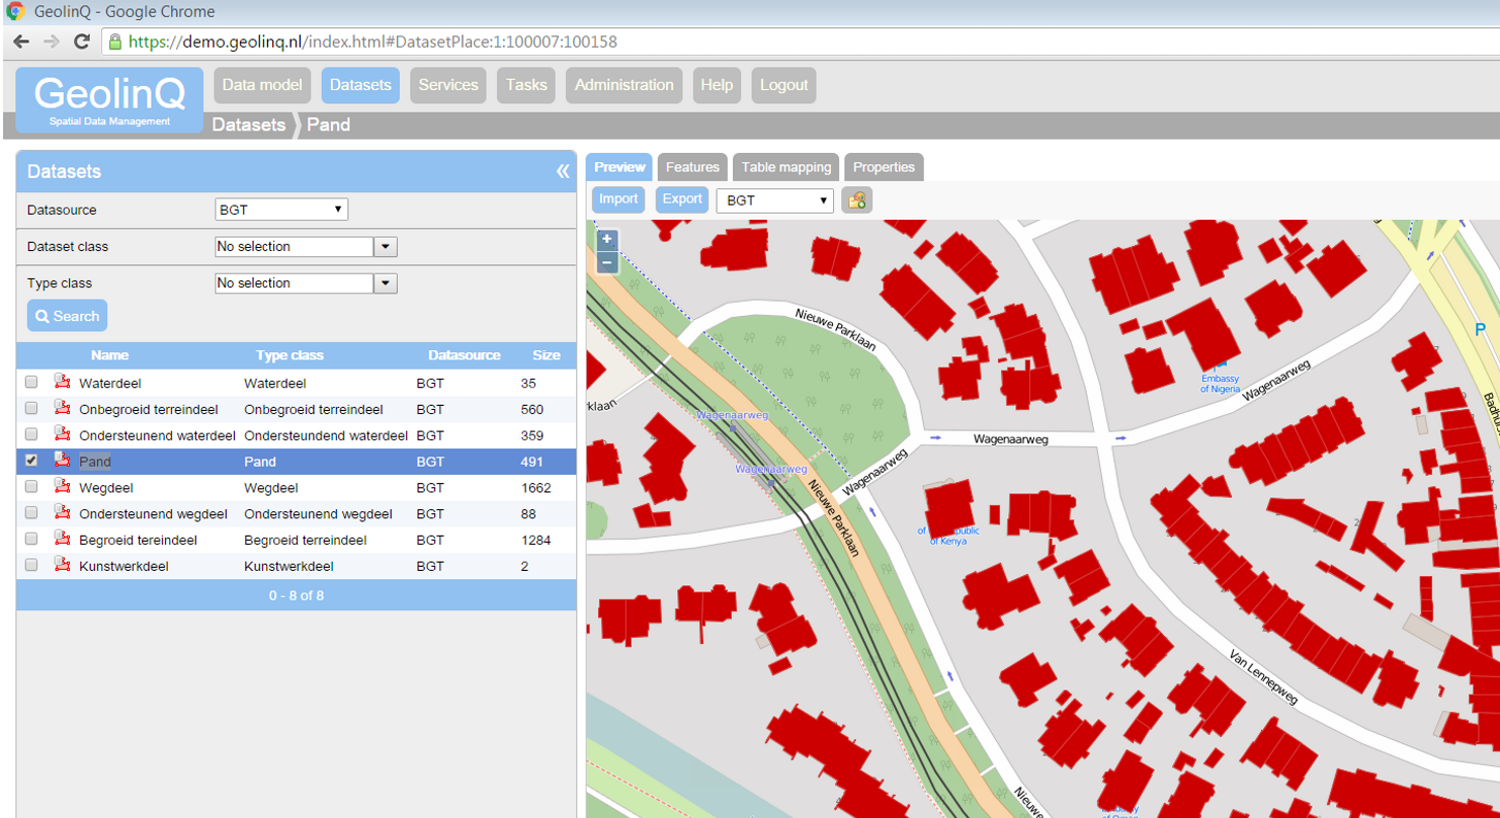Uncheck the Pand row checkbox
Viewport: 1500px width, 818px height.
point(31,460)
